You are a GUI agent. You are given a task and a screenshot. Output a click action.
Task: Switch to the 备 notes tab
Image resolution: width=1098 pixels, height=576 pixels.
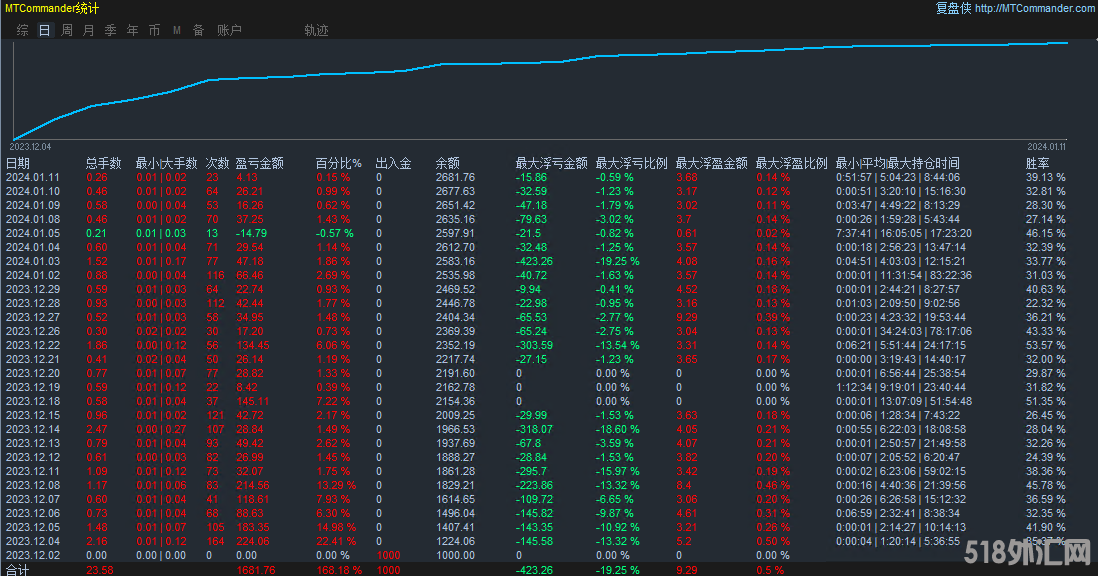tap(198, 30)
